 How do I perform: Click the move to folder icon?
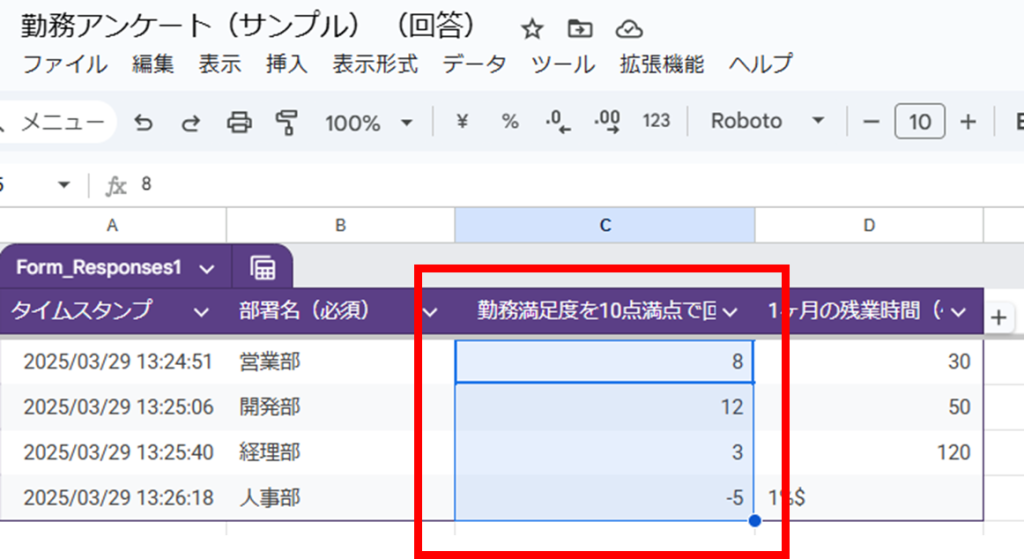coord(579,28)
